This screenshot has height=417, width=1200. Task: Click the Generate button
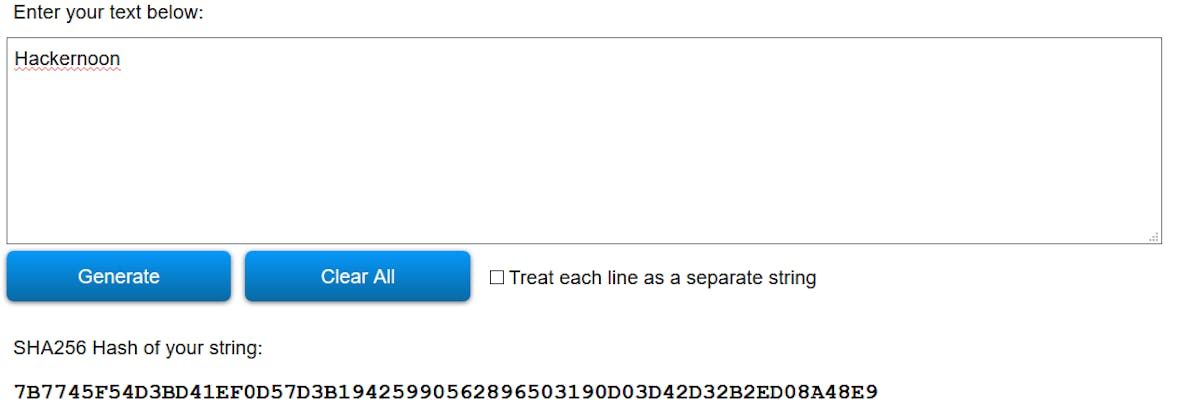pos(118,277)
